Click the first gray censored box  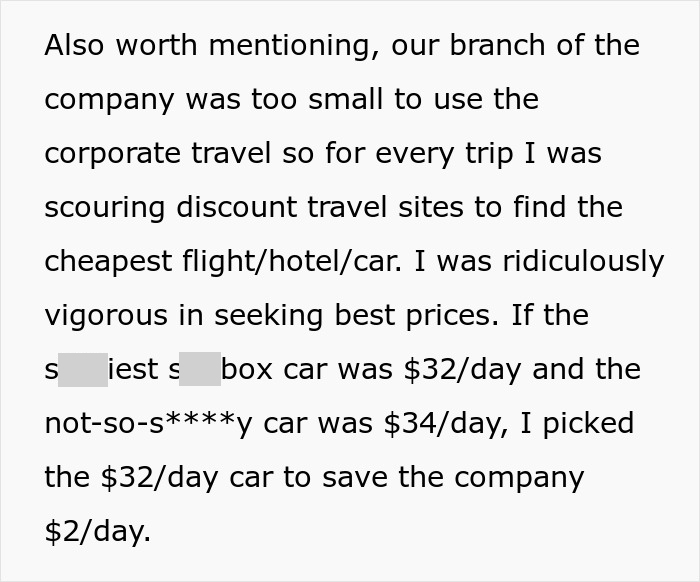[x=83, y=369]
